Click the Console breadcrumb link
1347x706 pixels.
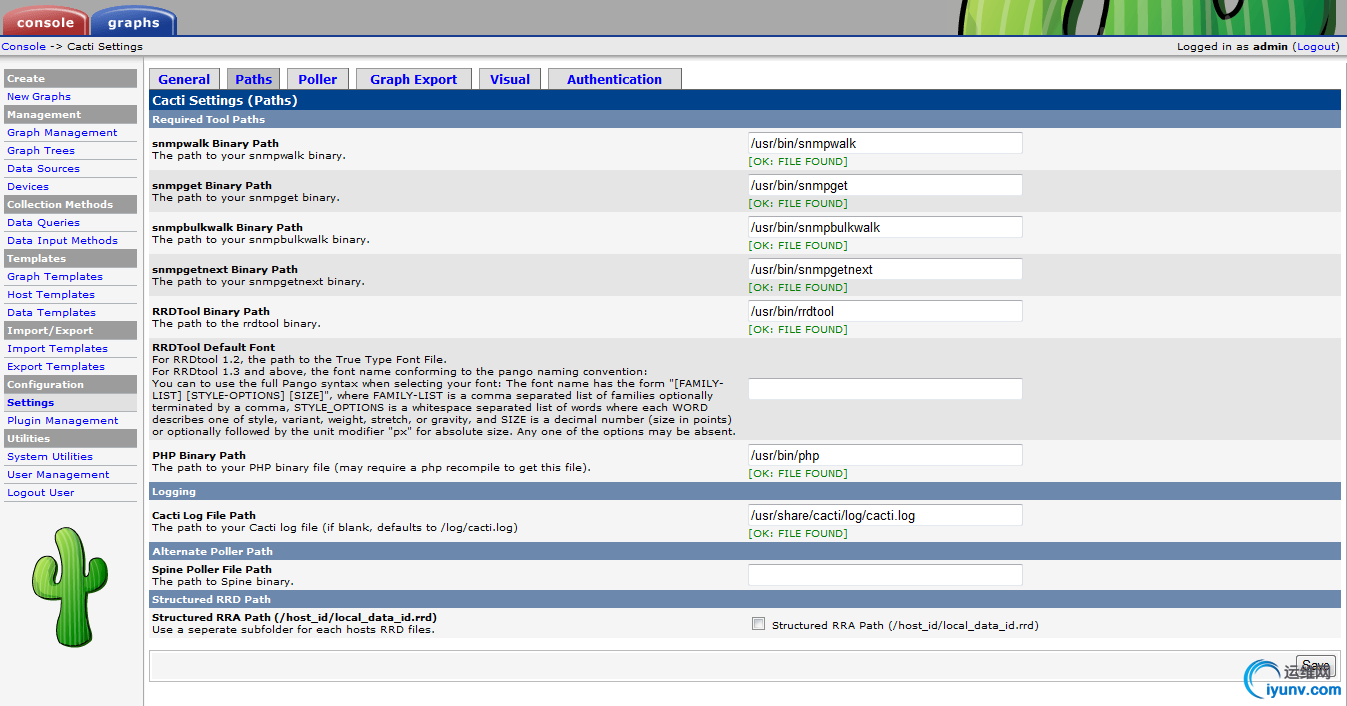click(x=23, y=46)
